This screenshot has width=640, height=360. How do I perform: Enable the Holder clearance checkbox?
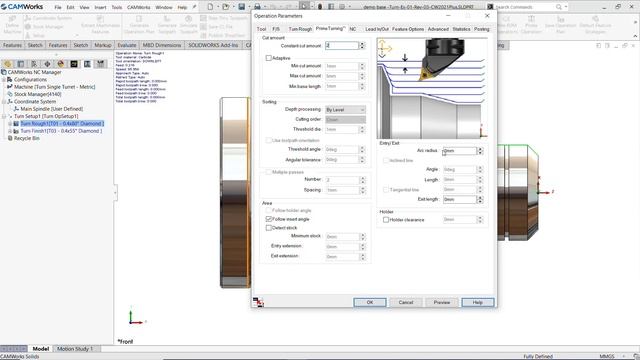tap(386, 220)
